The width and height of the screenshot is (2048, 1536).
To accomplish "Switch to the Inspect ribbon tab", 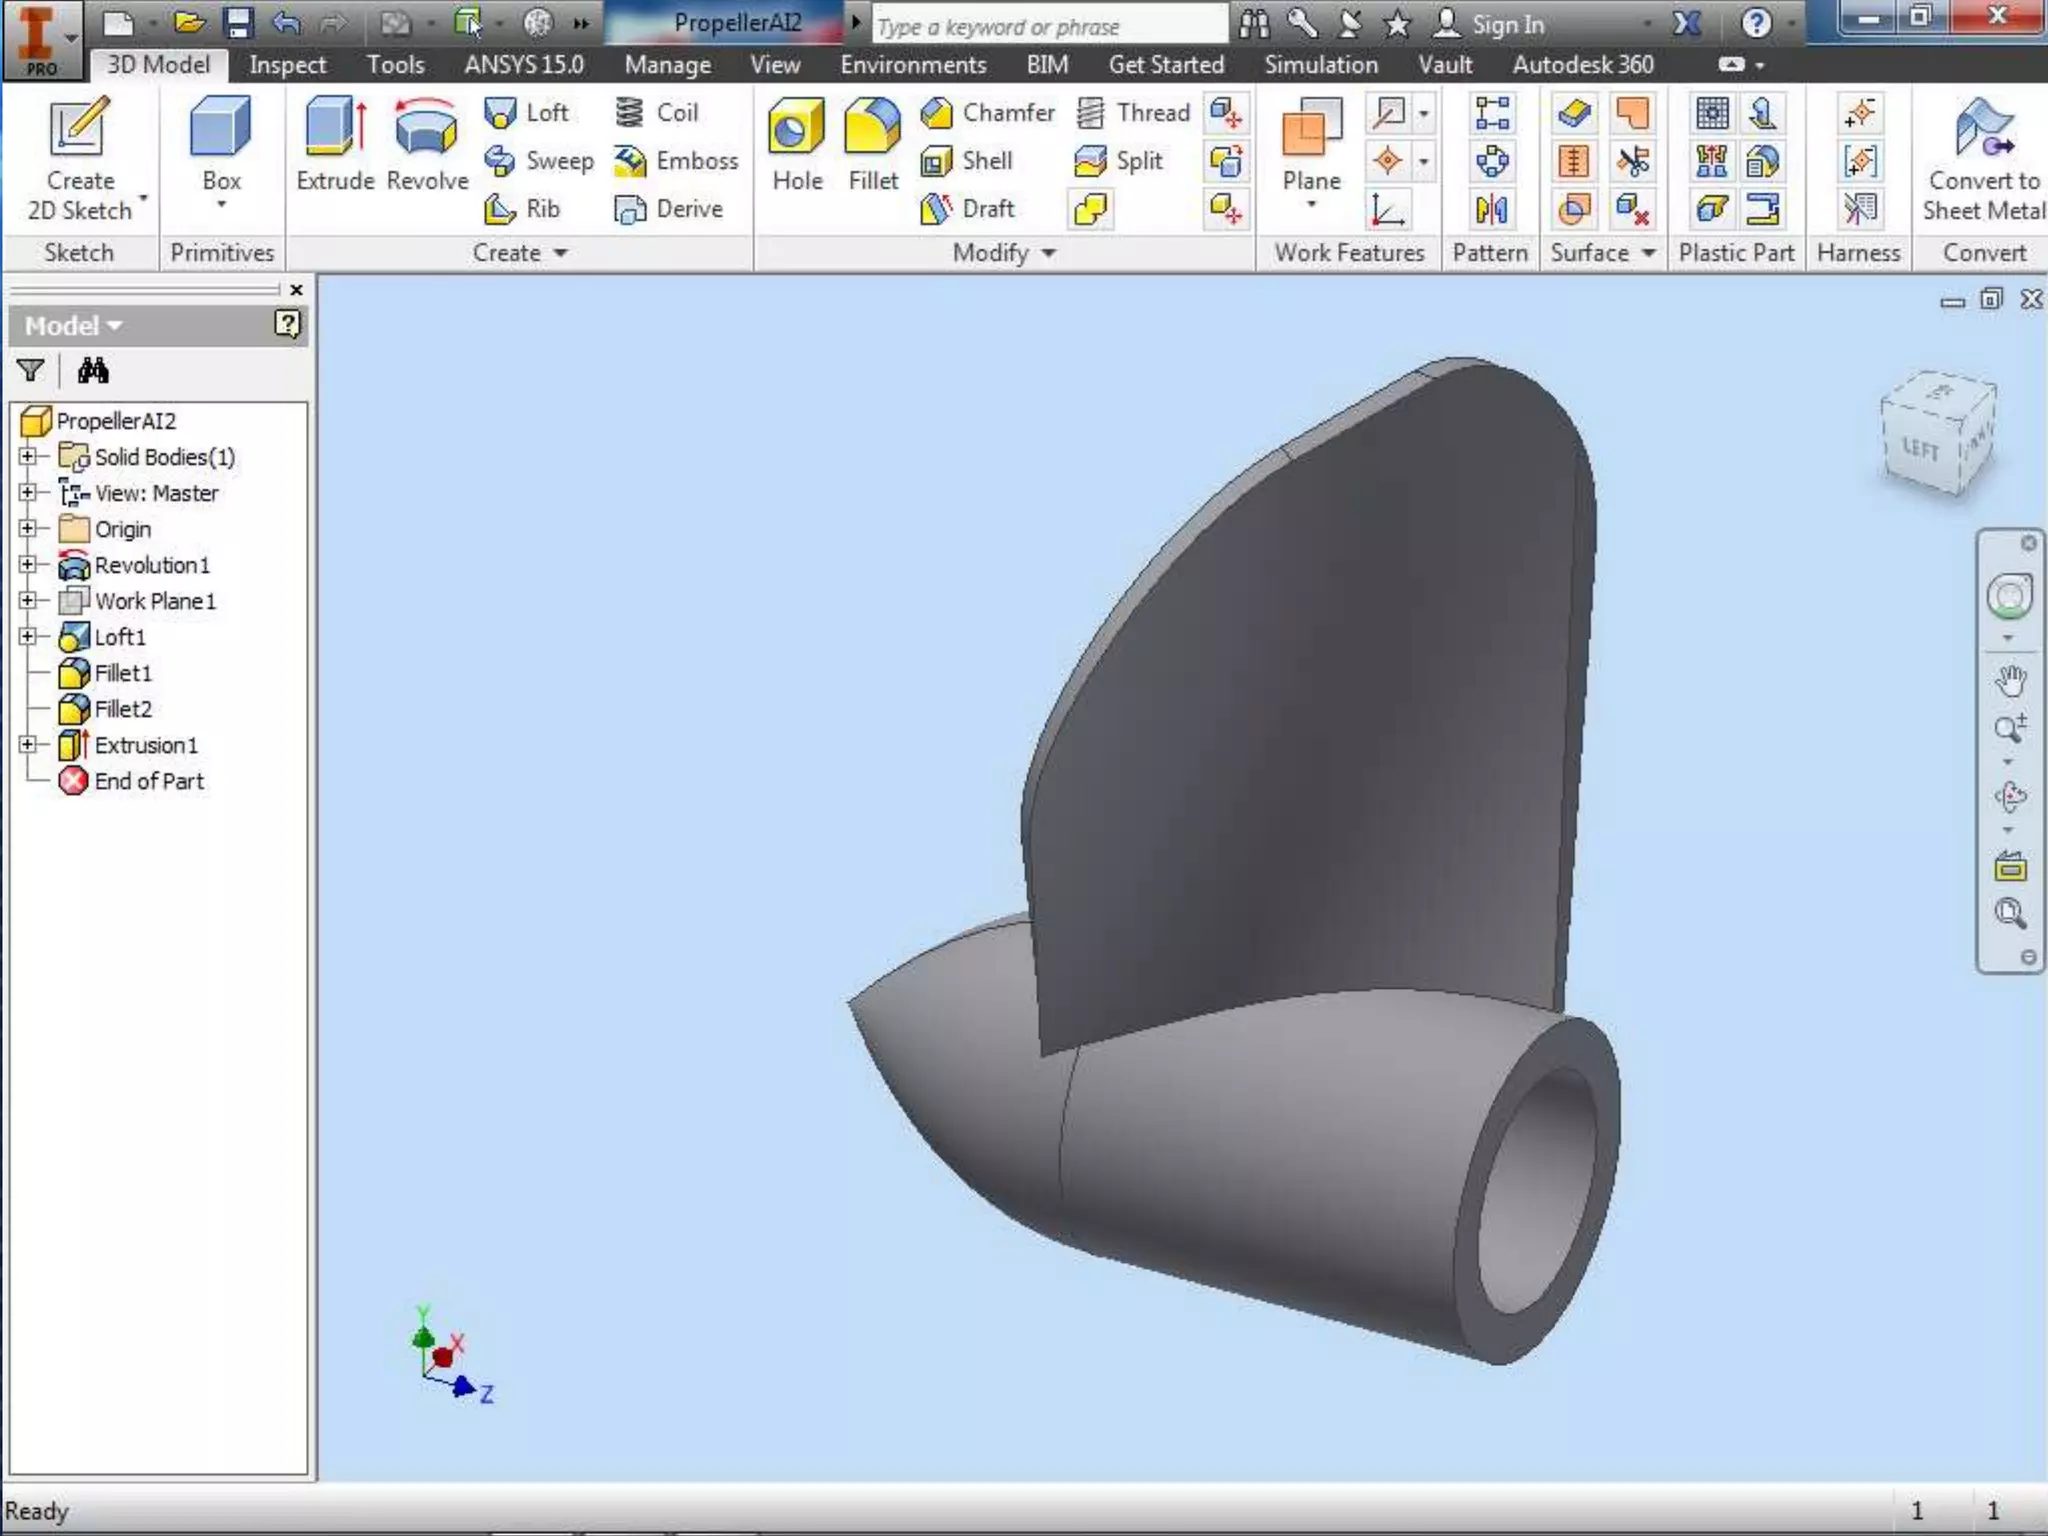I will (287, 65).
